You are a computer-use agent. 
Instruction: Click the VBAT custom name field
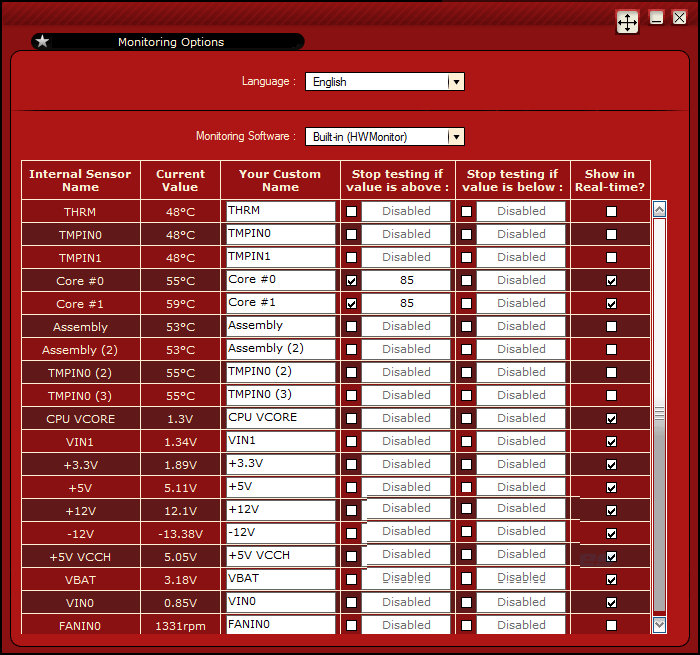click(280, 579)
